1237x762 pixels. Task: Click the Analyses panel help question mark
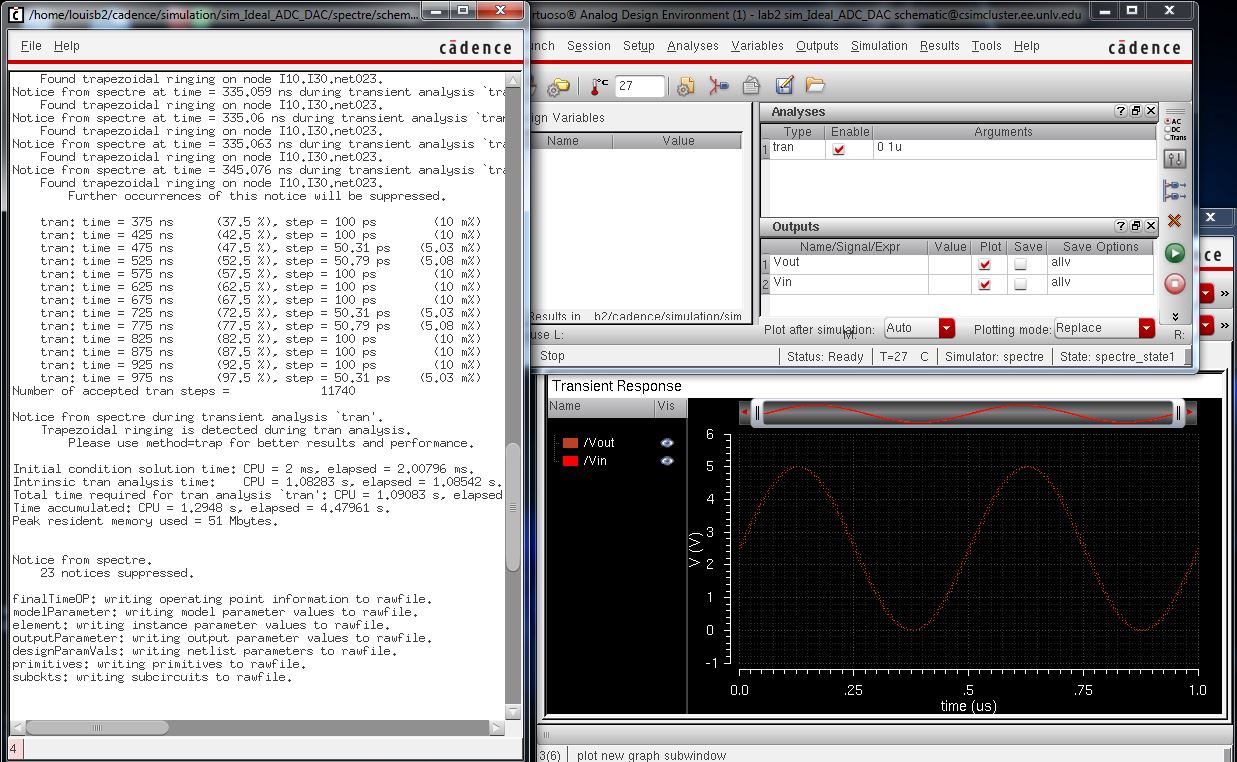click(1121, 112)
